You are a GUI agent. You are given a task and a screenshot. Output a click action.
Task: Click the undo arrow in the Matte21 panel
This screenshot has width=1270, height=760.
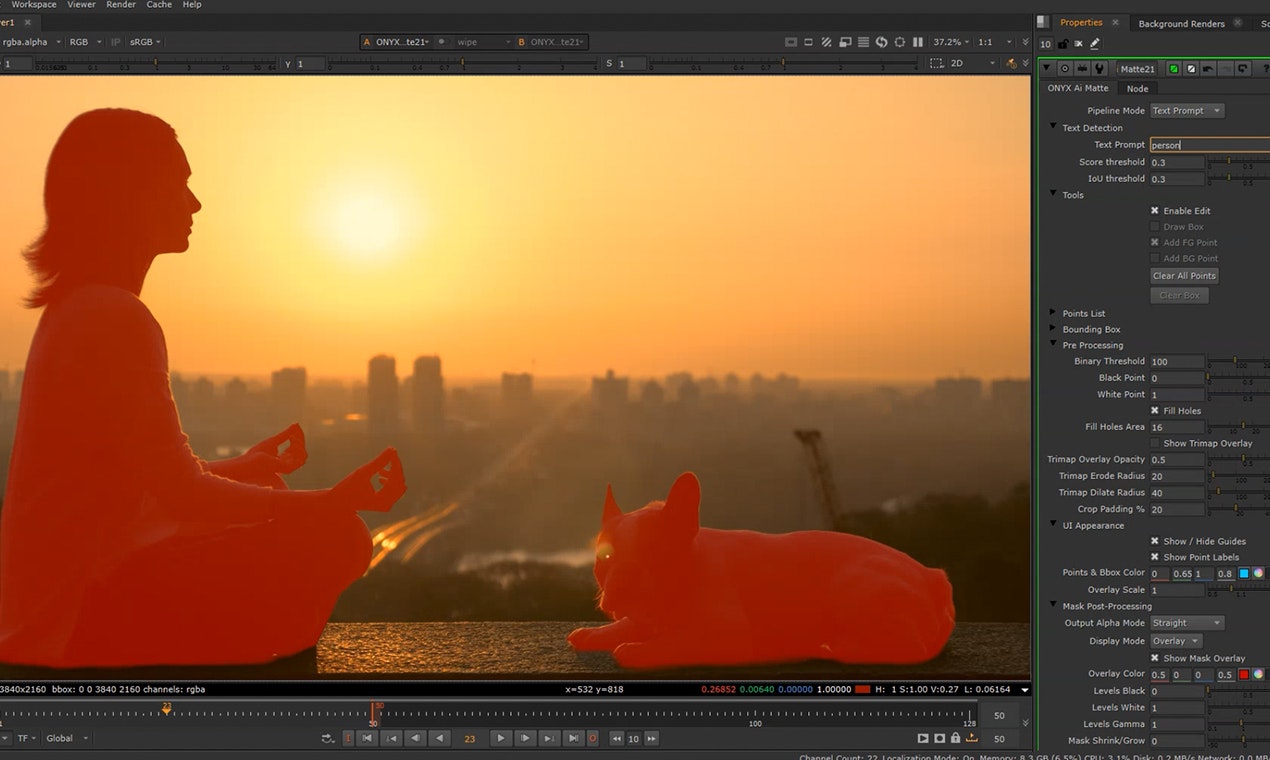tap(1207, 68)
